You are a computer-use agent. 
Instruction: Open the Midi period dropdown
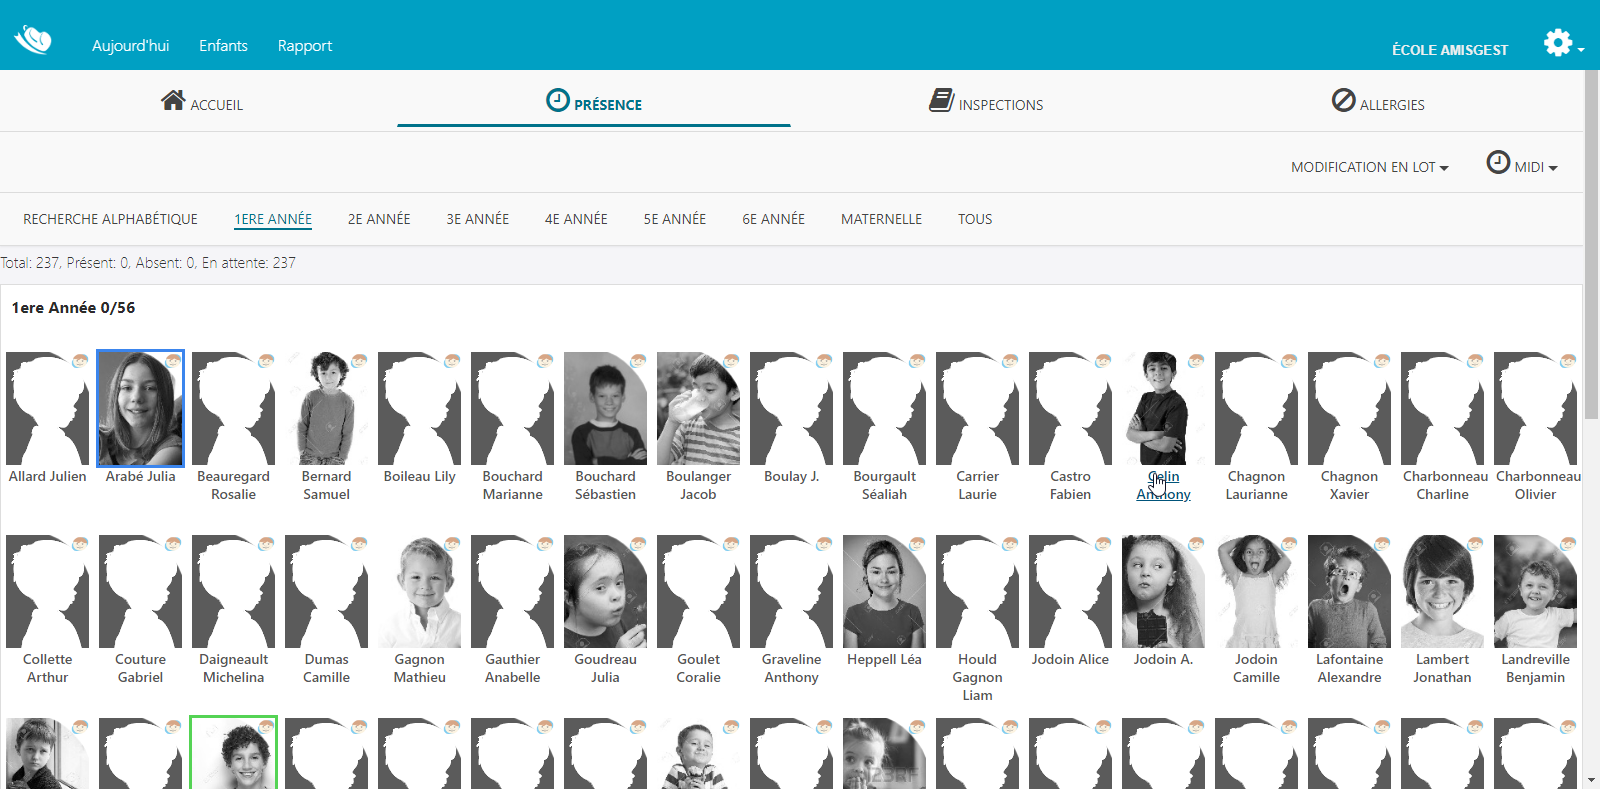1522,164
